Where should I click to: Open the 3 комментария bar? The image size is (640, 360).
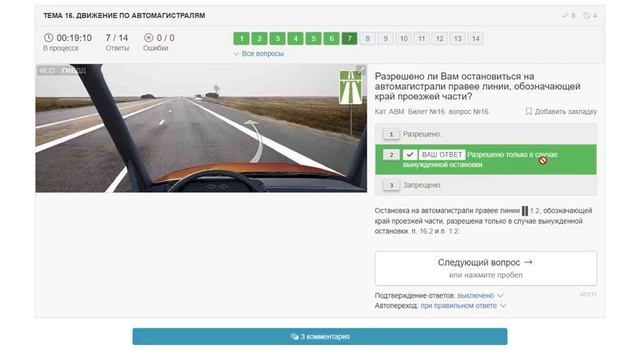320,337
